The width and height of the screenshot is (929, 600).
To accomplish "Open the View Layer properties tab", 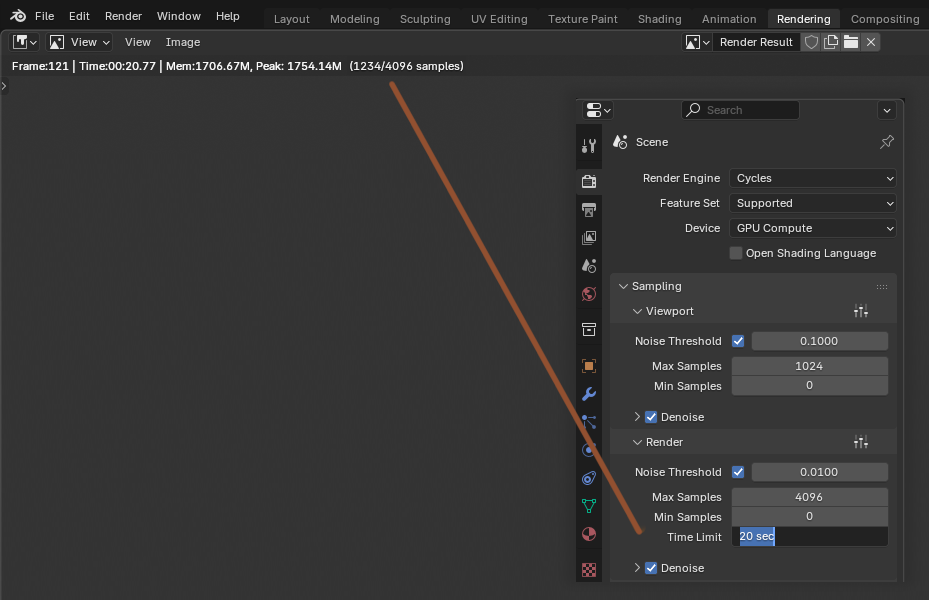I will (x=589, y=238).
